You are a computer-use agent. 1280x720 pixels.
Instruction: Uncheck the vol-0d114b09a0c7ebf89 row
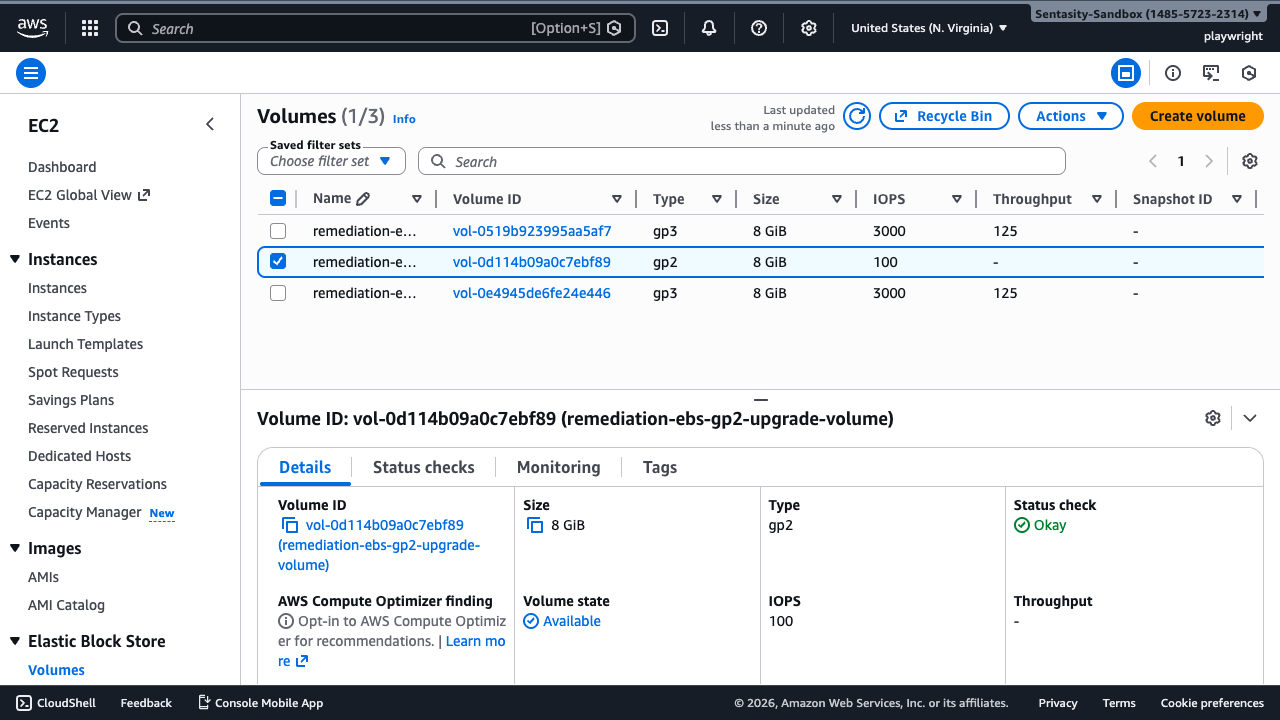click(278, 262)
